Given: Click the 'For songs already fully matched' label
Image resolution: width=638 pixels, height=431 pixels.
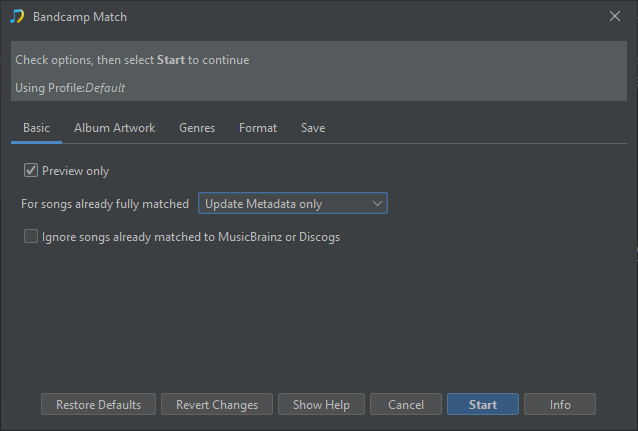Looking at the screenshot, I should click(x=105, y=203).
